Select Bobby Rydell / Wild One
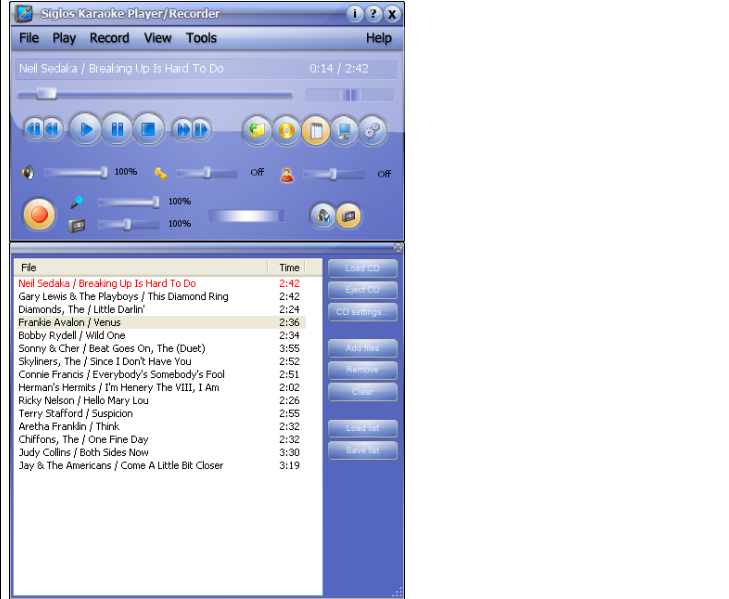 click(161, 335)
